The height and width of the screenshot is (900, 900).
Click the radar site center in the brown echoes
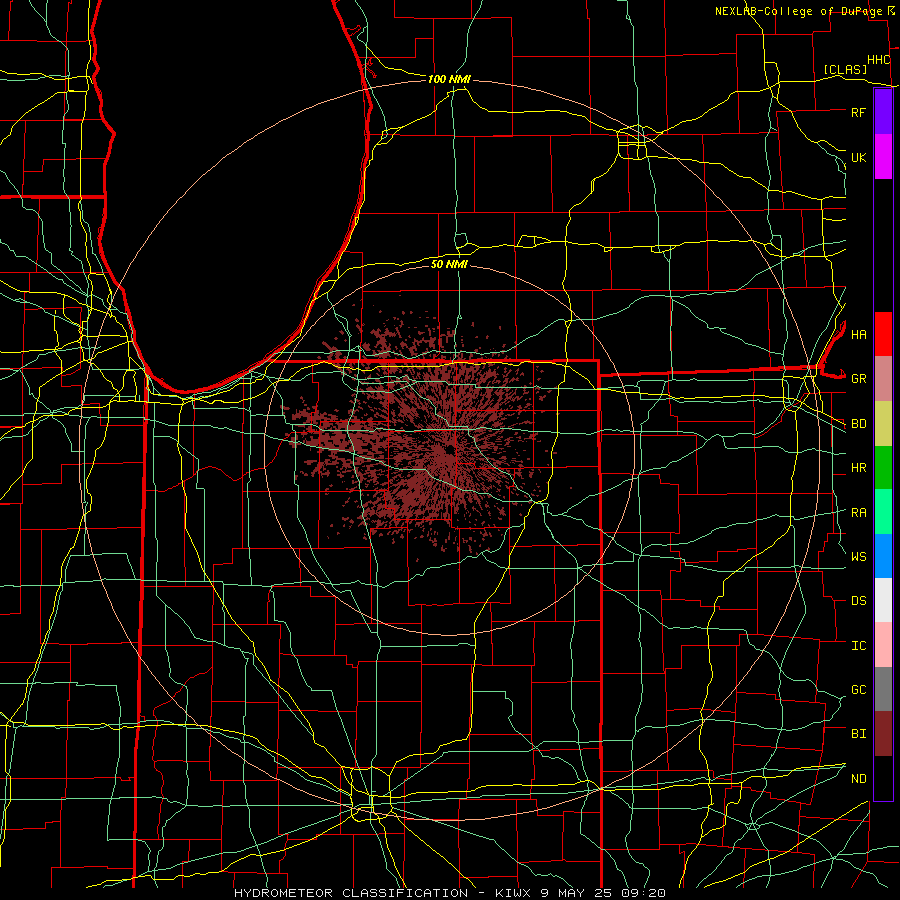[x=449, y=451]
